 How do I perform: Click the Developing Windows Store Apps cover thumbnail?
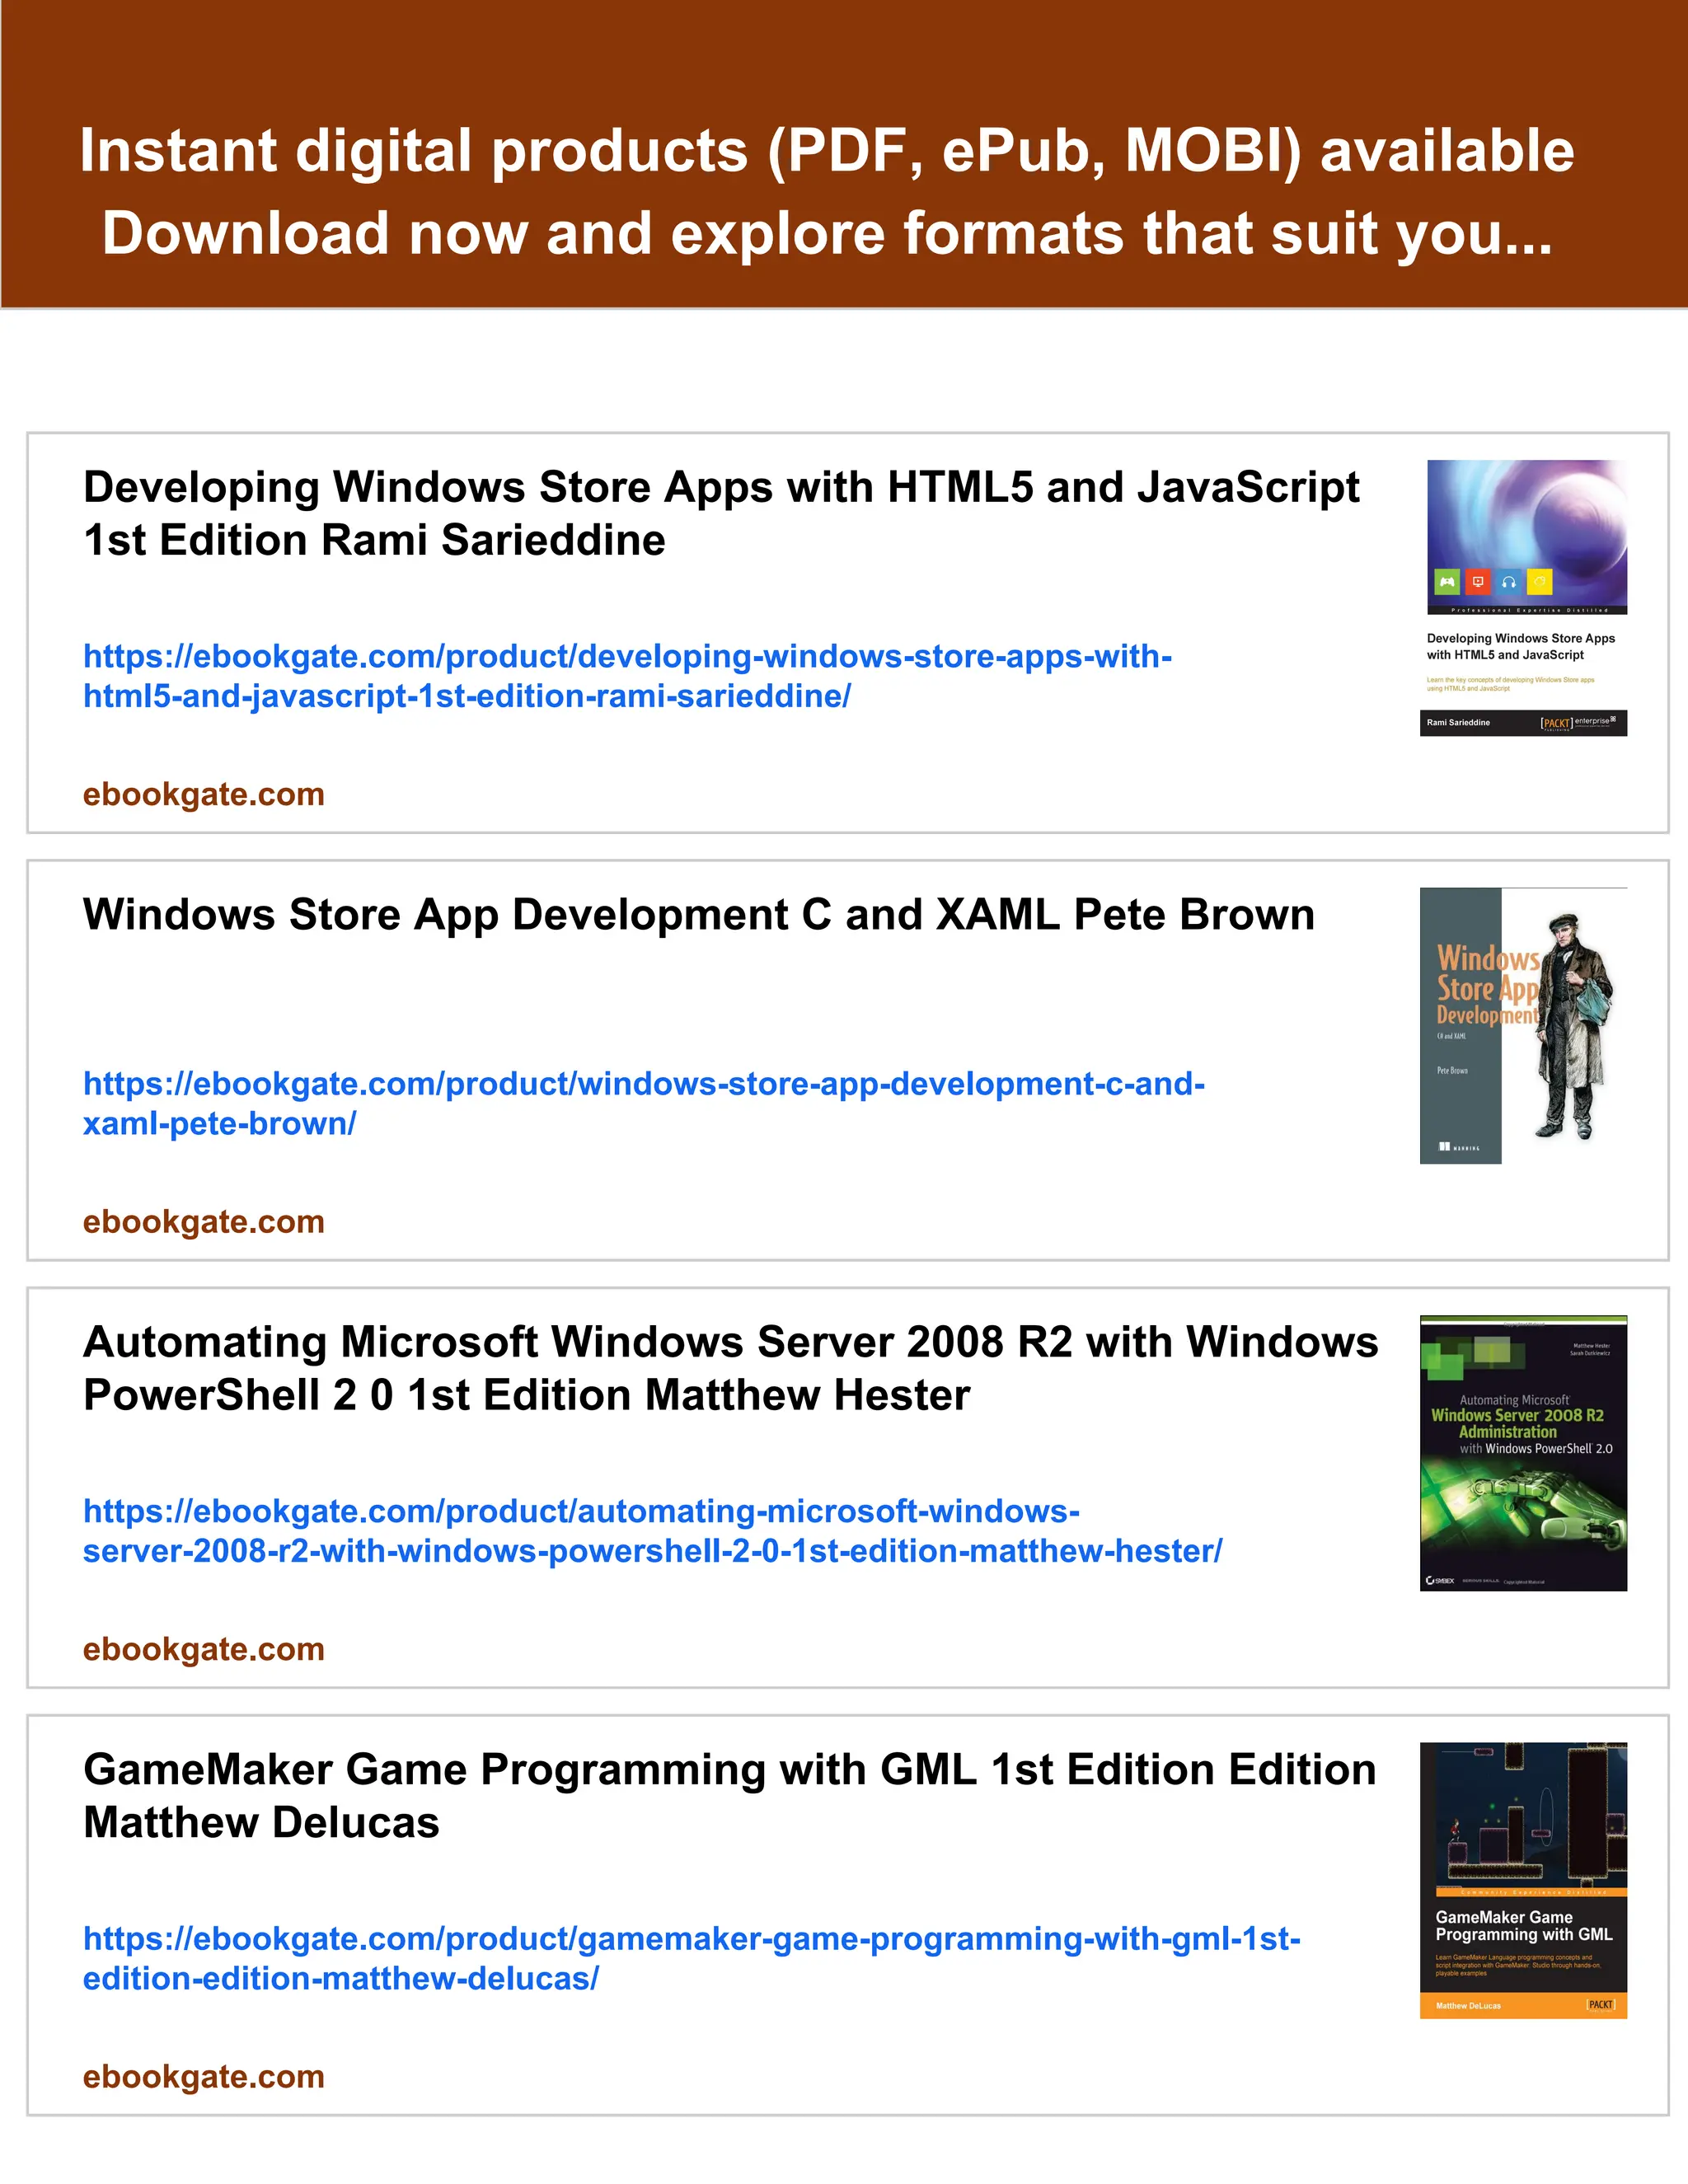(1523, 598)
